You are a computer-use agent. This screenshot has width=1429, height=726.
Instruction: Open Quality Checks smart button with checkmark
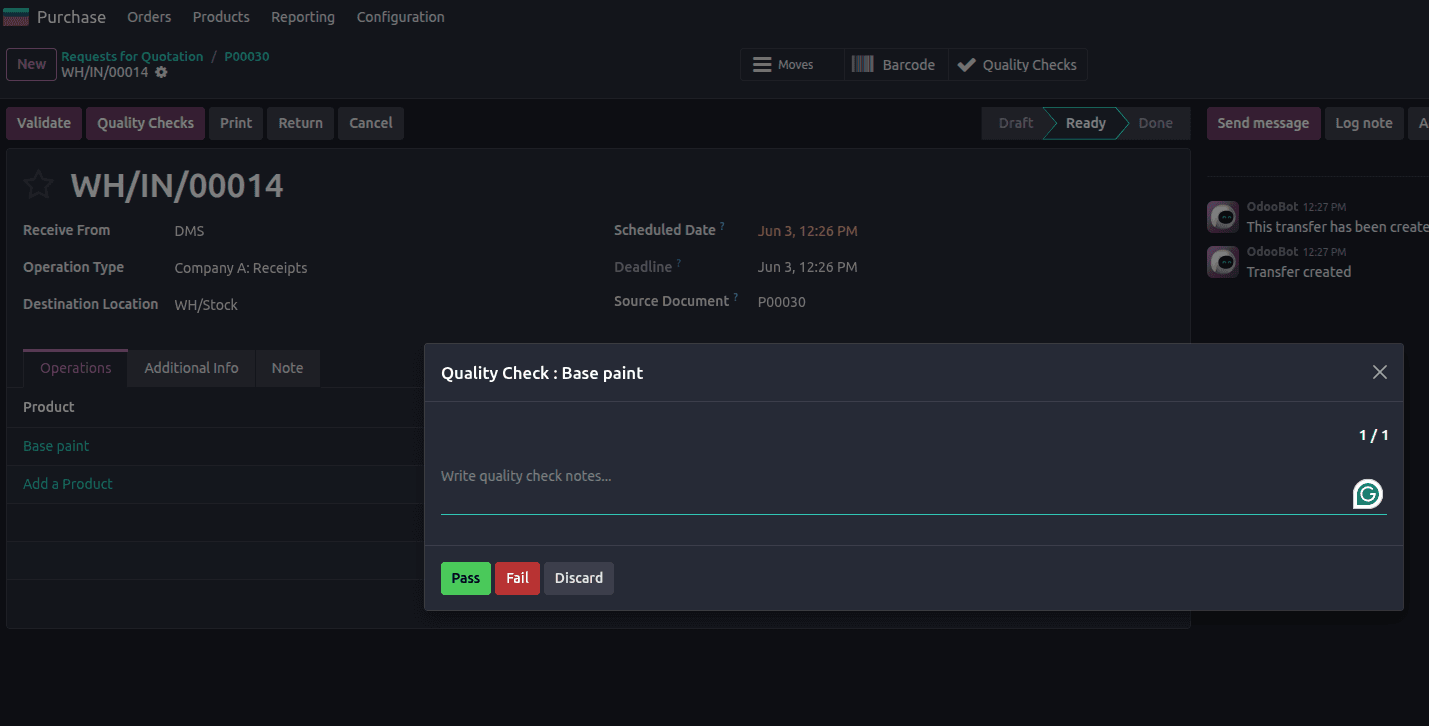(1017, 65)
